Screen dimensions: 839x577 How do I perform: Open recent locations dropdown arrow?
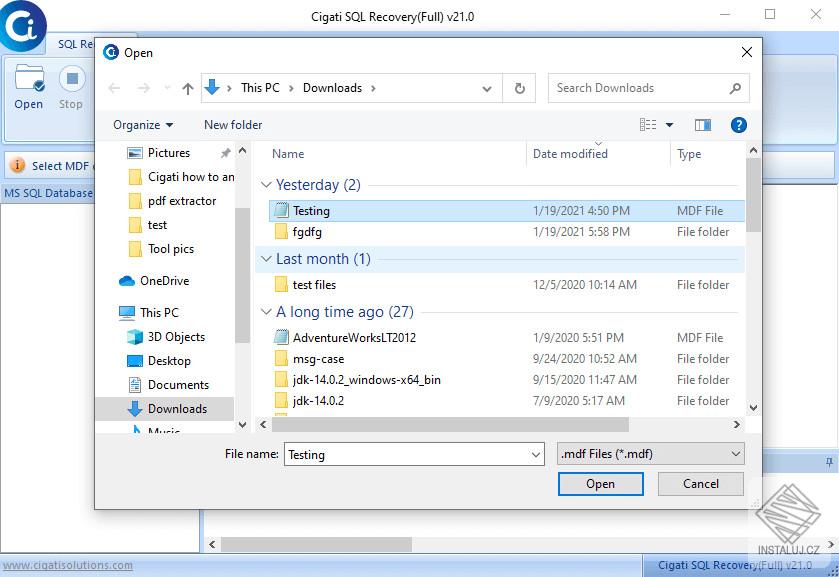click(x=167, y=88)
